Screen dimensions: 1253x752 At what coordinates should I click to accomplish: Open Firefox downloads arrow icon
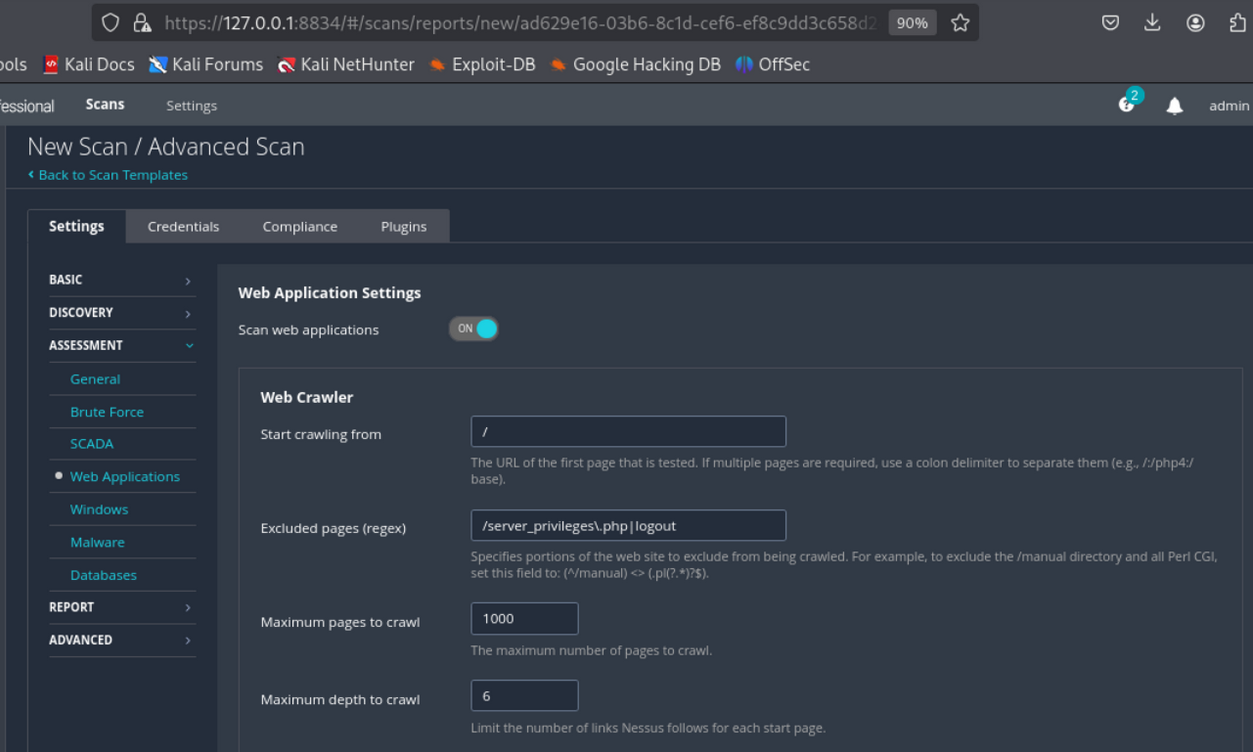[1152, 23]
